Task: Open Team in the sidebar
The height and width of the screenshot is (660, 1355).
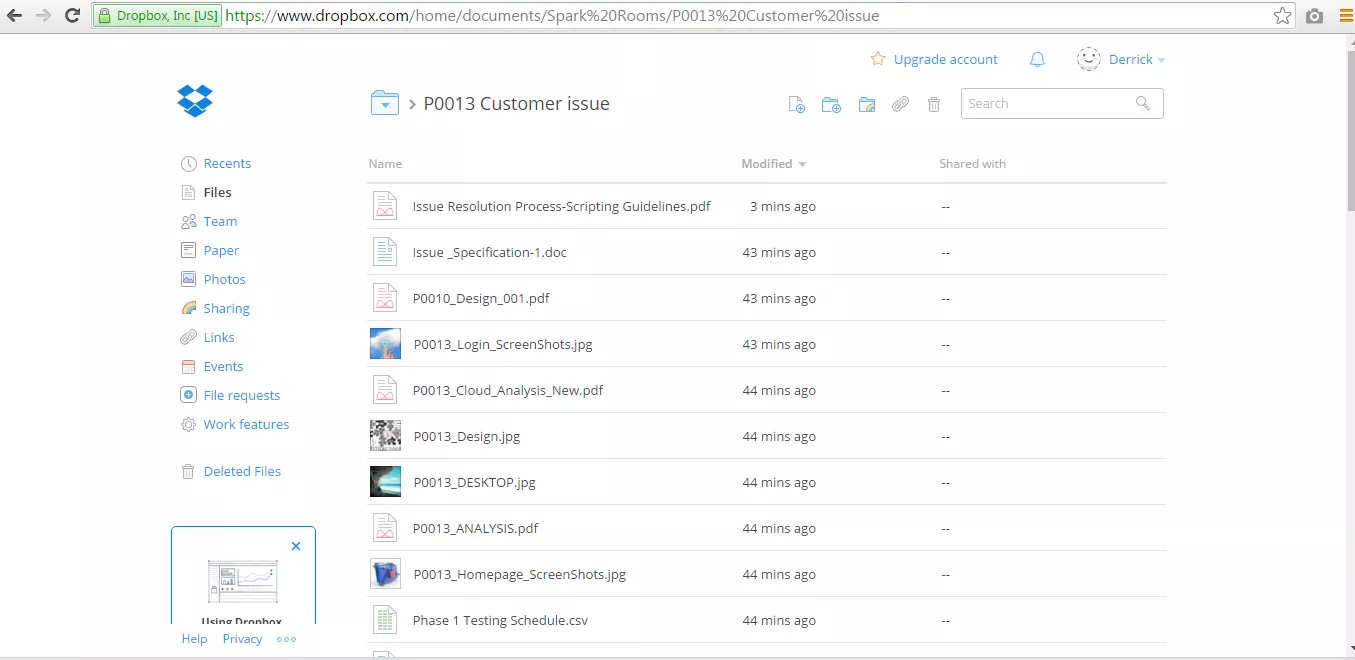Action: click(x=220, y=222)
